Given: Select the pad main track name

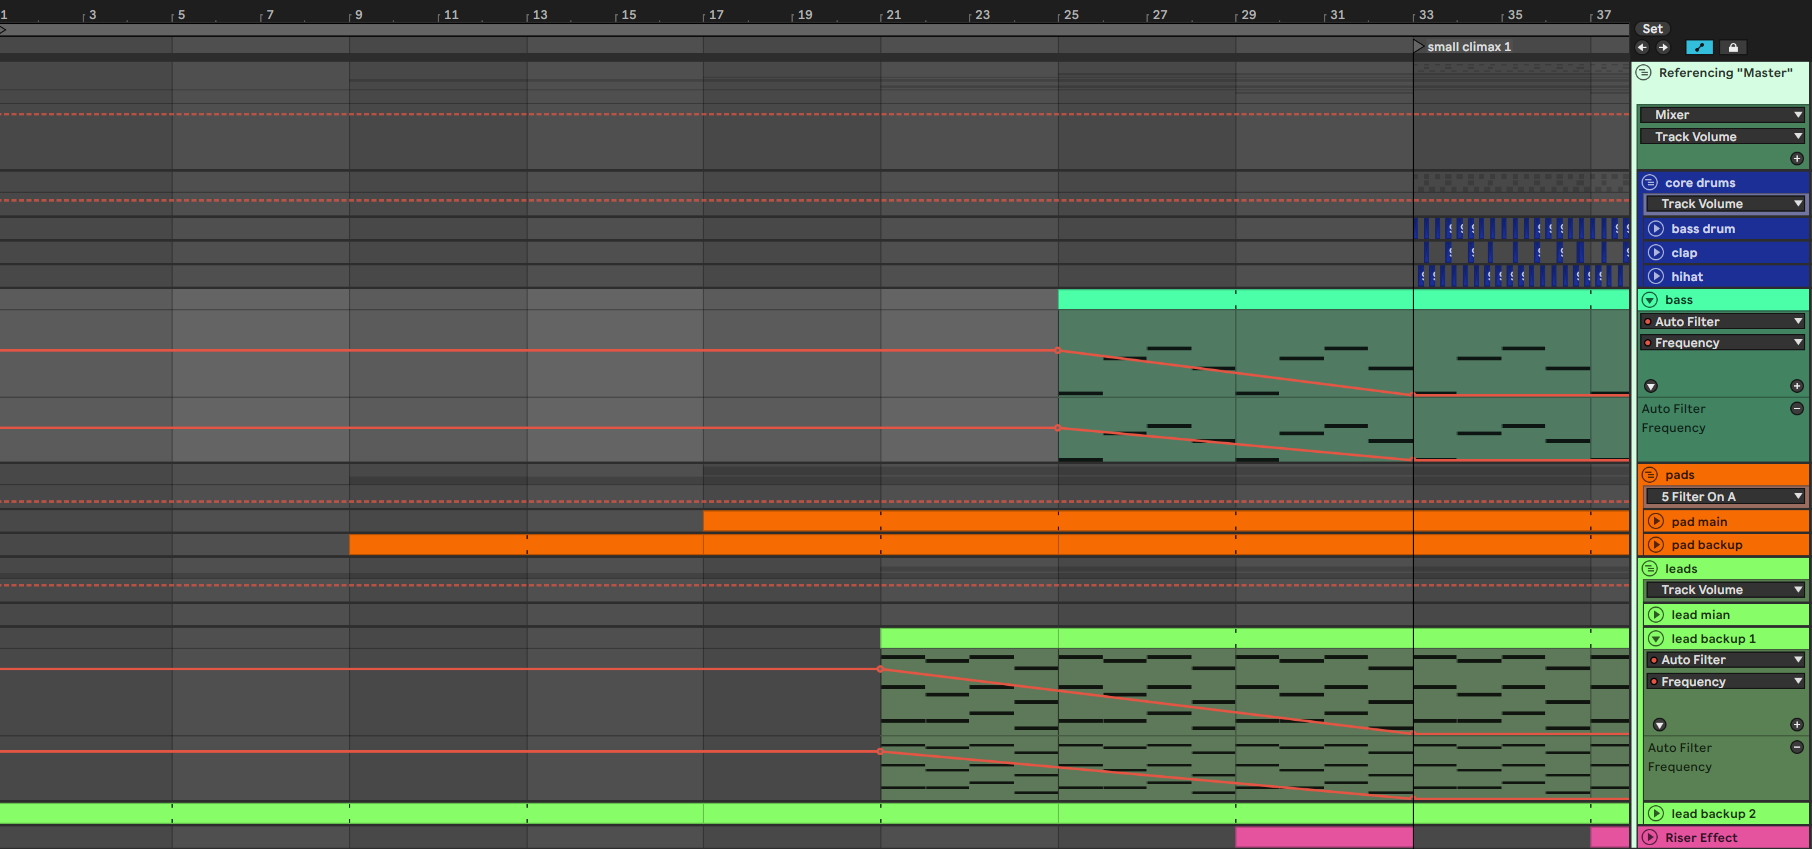Looking at the screenshot, I should [1699, 522].
